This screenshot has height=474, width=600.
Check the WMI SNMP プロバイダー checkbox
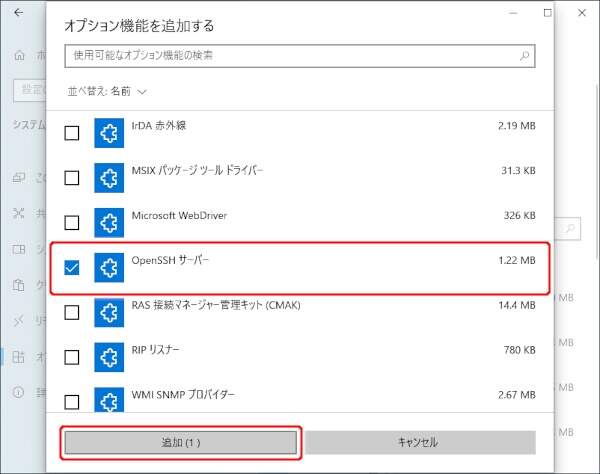point(72,402)
